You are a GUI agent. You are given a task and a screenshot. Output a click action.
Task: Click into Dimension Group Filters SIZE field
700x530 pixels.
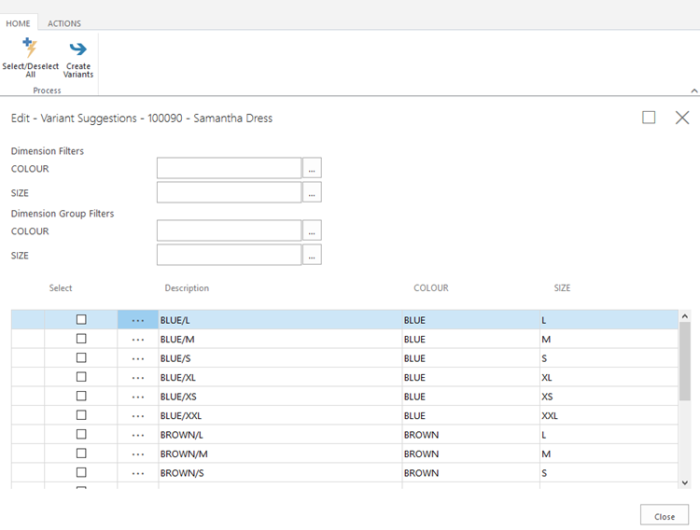pos(229,255)
